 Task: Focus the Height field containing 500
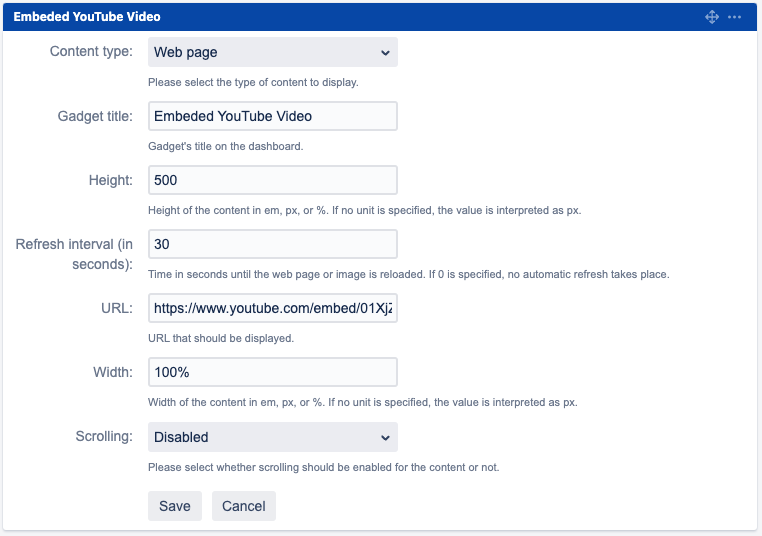[272, 180]
